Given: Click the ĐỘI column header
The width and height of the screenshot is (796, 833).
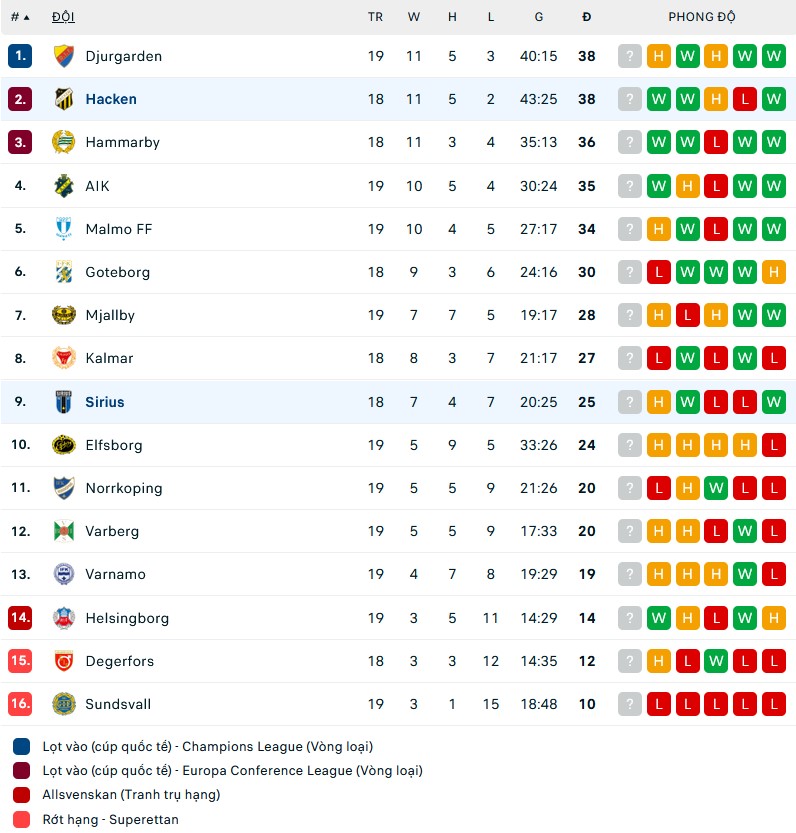Looking at the screenshot, I should tap(63, 17).
